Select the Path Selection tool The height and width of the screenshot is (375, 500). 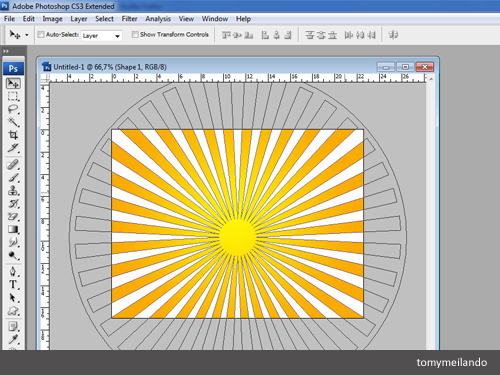pos(13,298)
